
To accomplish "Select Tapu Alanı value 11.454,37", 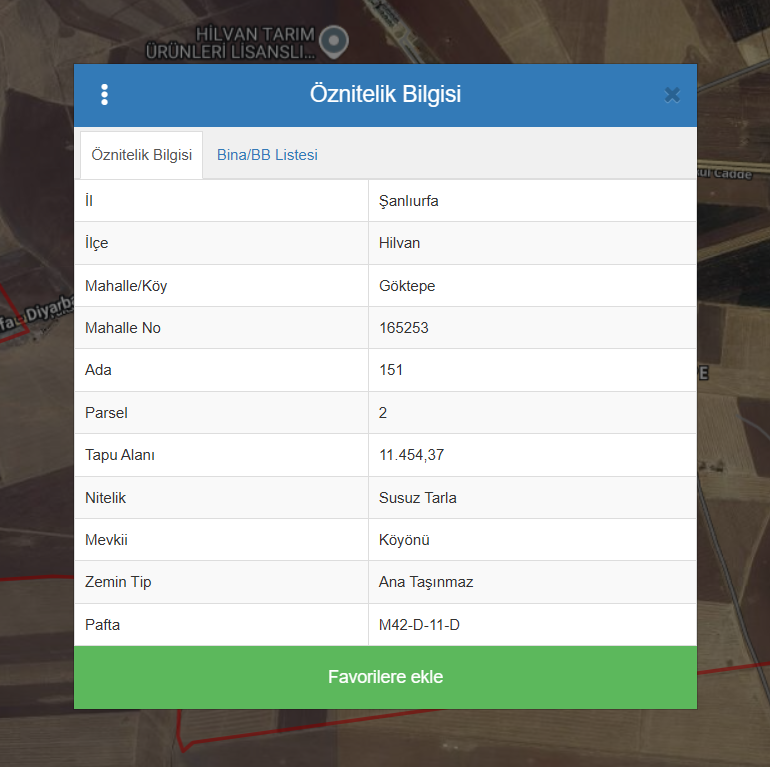I will tap(411, 455).
